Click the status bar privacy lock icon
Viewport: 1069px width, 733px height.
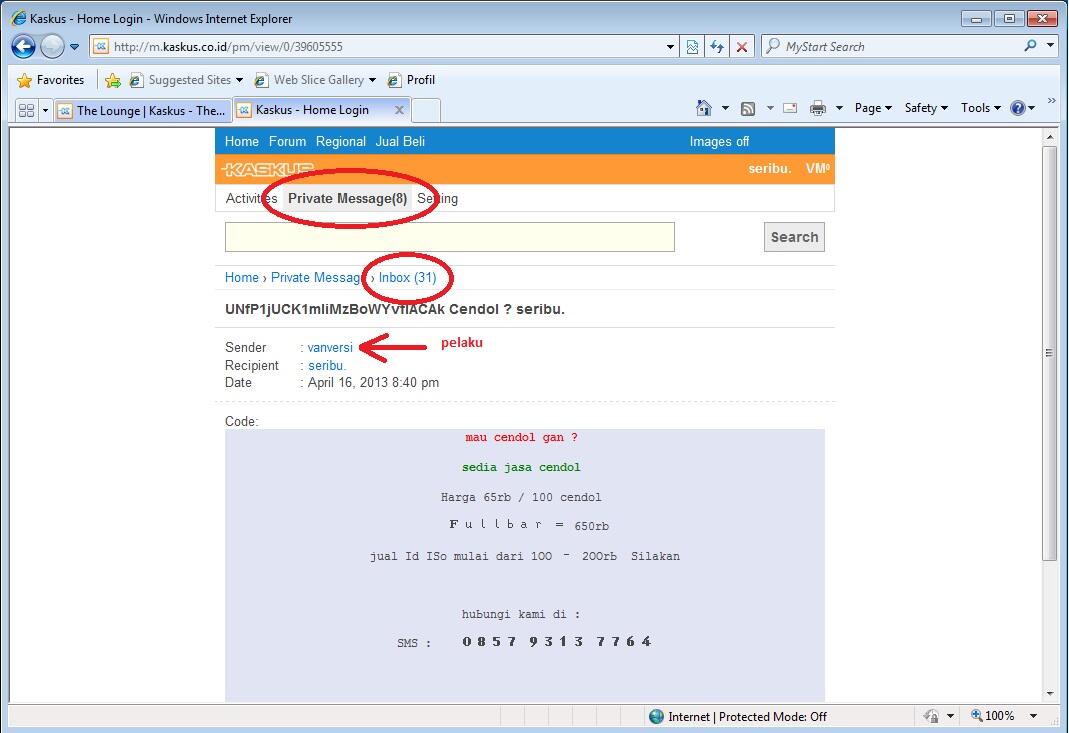tap(930, 716)
